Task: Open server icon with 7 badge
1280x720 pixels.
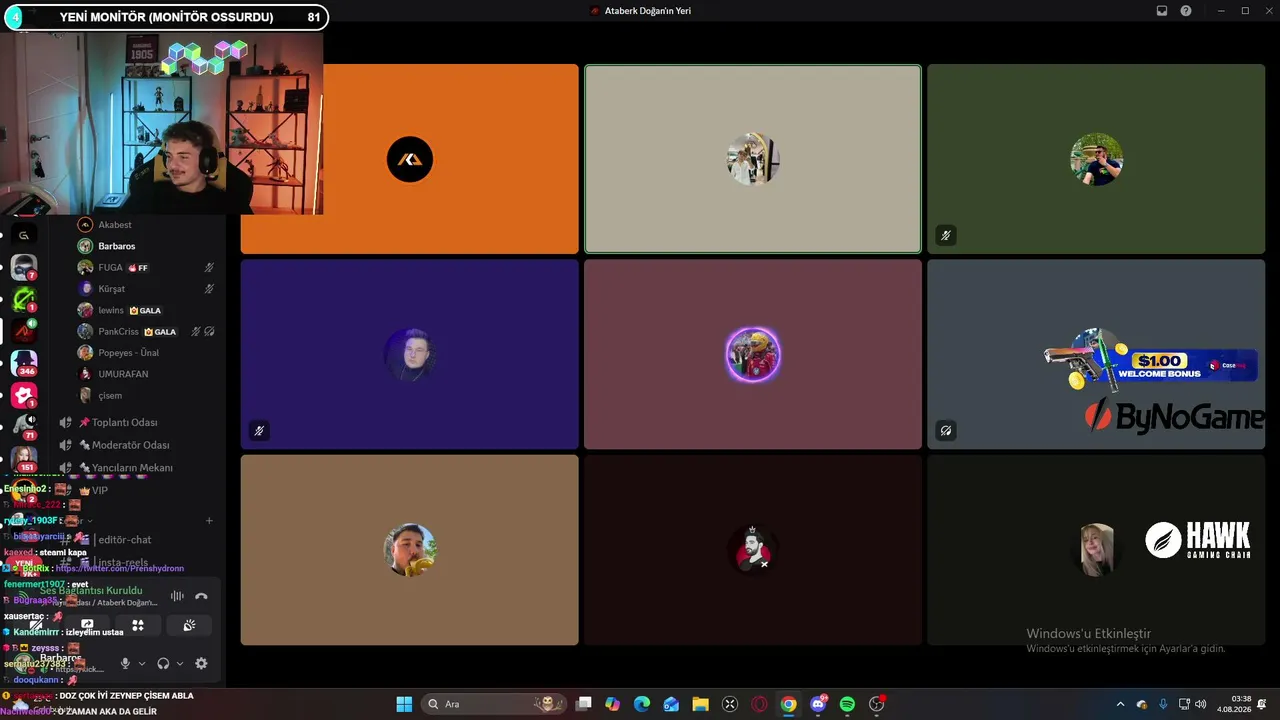Action: click(24, 267)
